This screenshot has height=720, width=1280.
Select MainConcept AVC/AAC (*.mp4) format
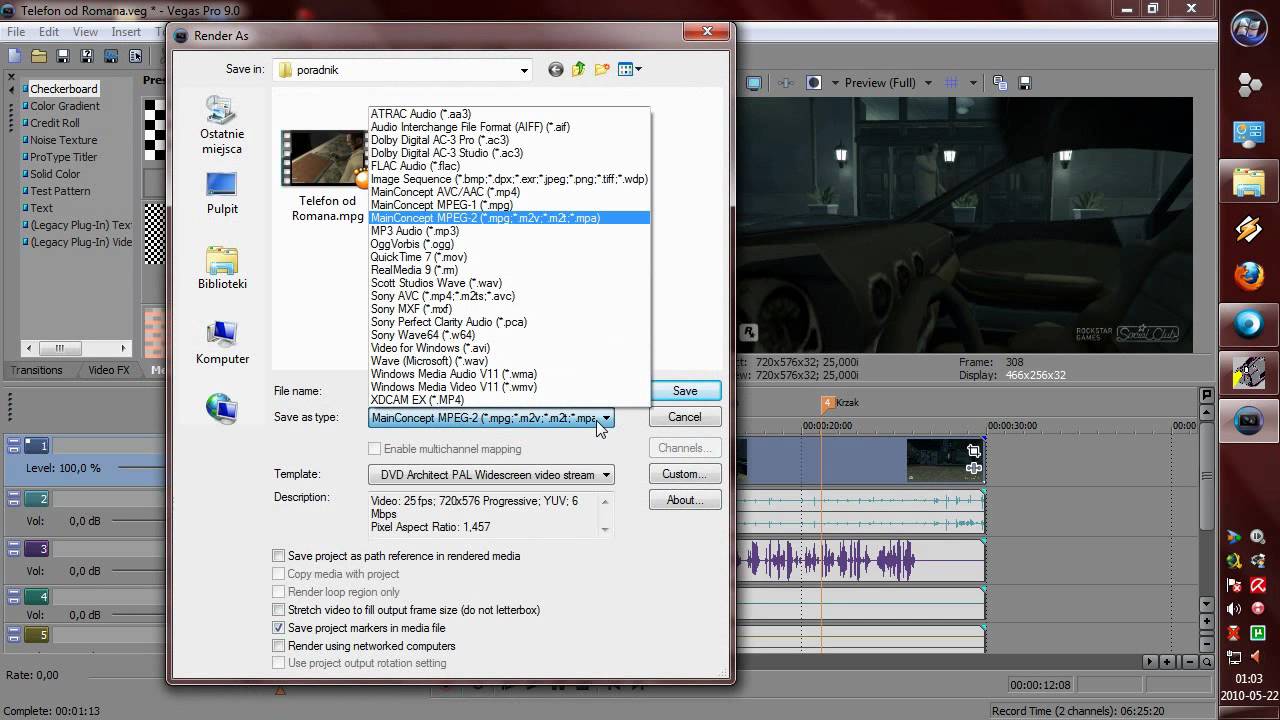(x=445, y=192)
